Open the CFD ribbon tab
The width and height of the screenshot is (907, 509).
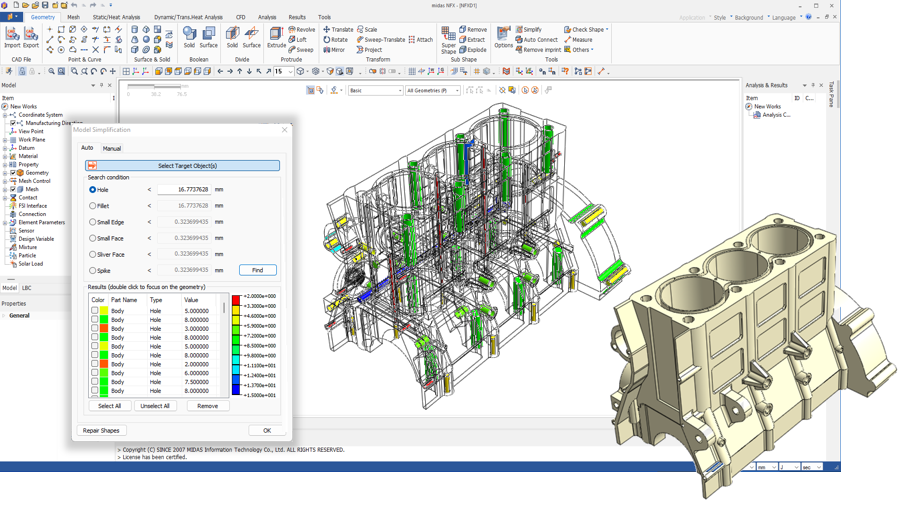[x=241, y=17]
